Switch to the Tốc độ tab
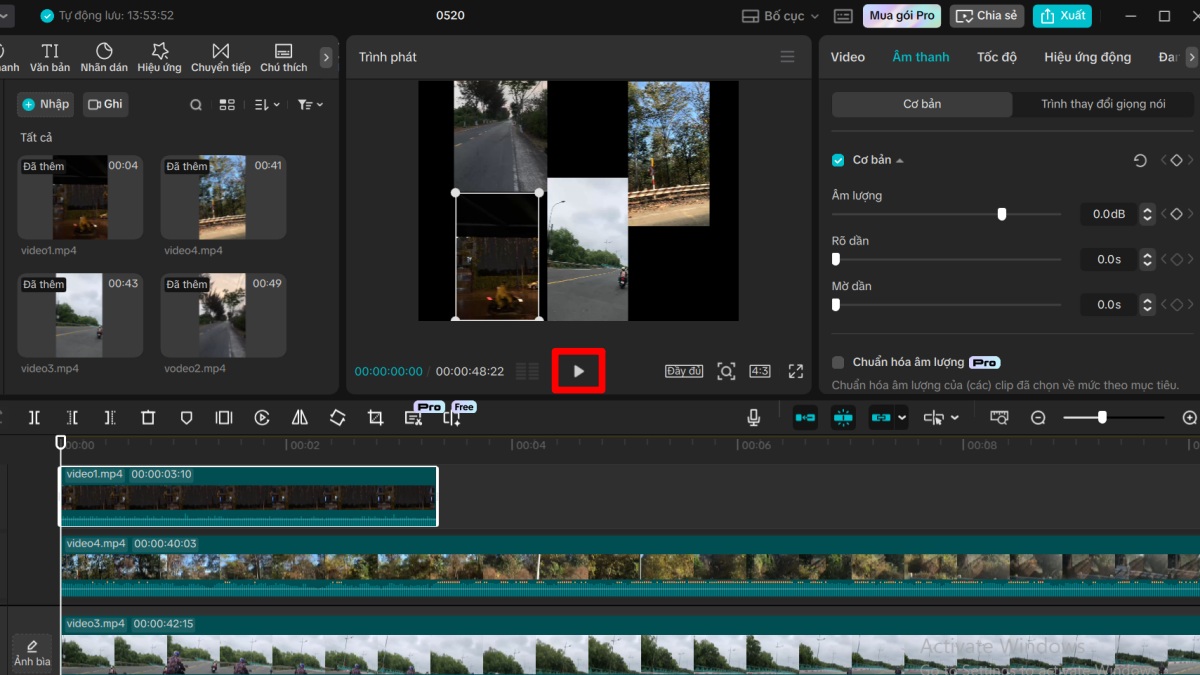This screenshot has height=675, width=1200. pos(996,57)
